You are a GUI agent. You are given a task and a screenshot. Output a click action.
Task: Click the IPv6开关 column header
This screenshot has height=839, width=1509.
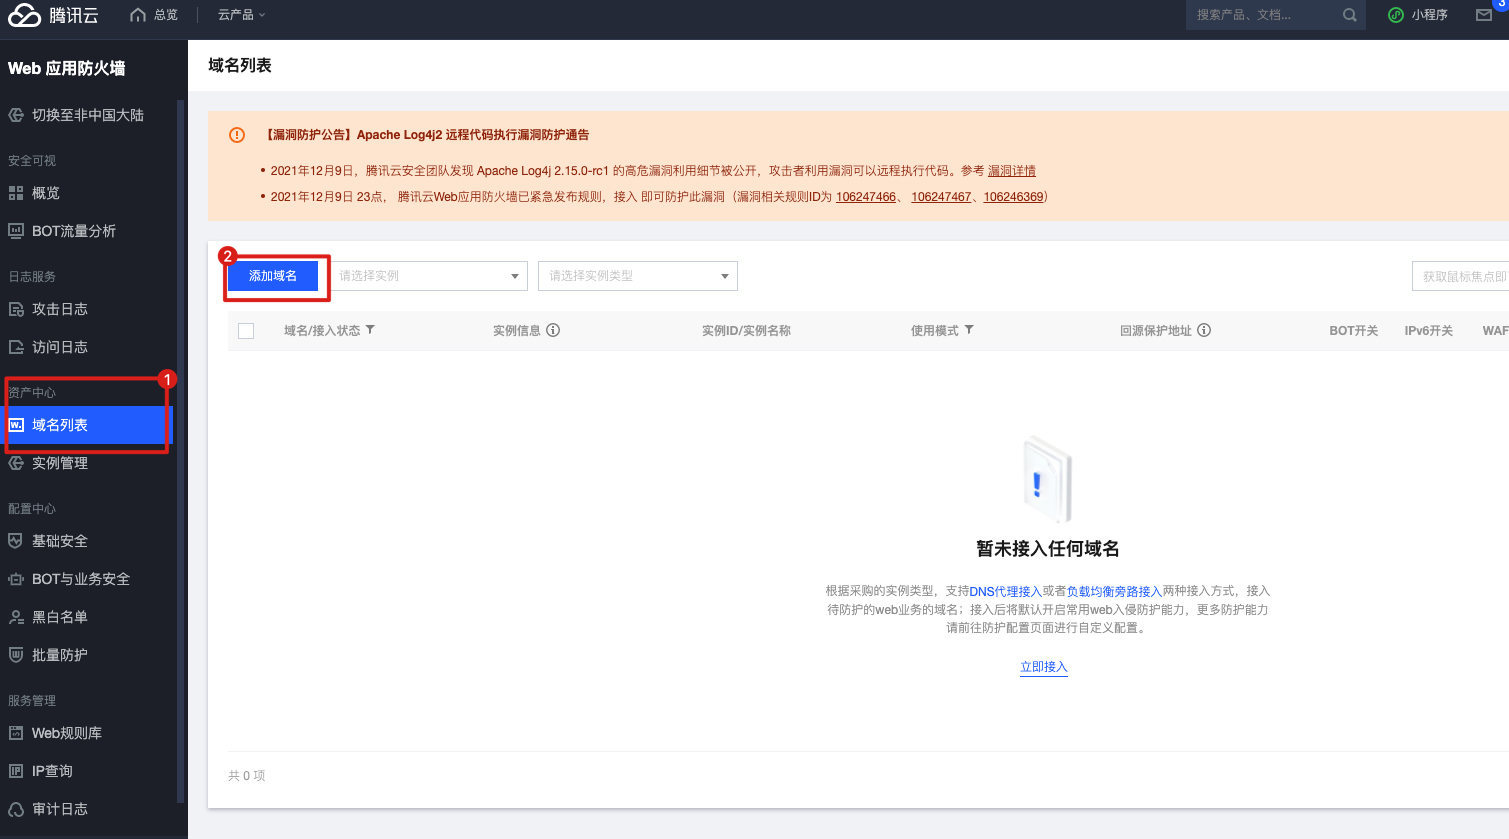coord(1428,331)
